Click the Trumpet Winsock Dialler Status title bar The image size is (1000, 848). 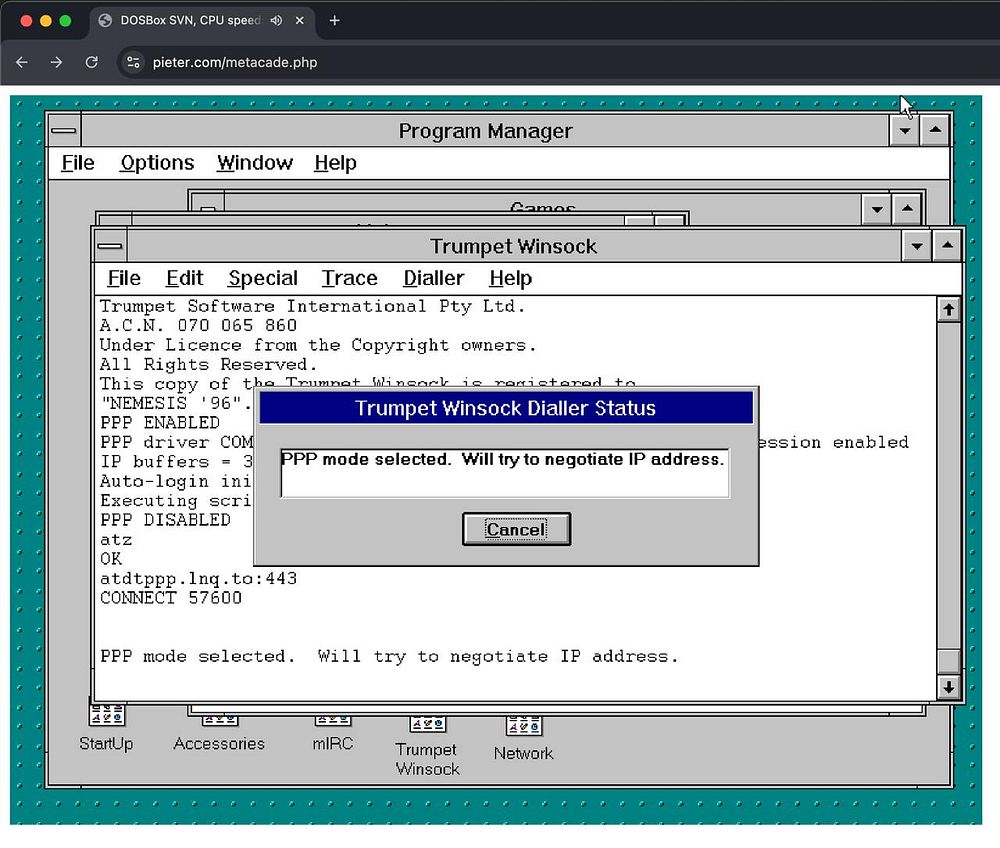pos(506,408)
